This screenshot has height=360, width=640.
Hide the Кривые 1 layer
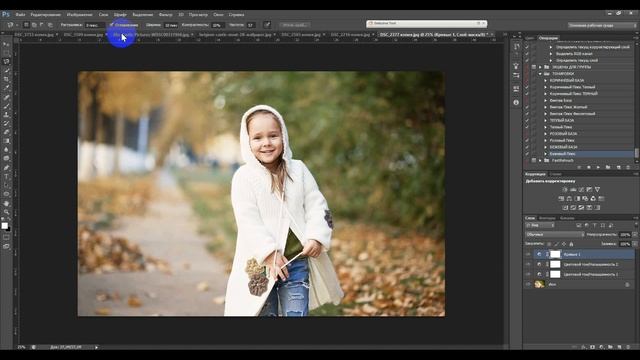point(528,254)
